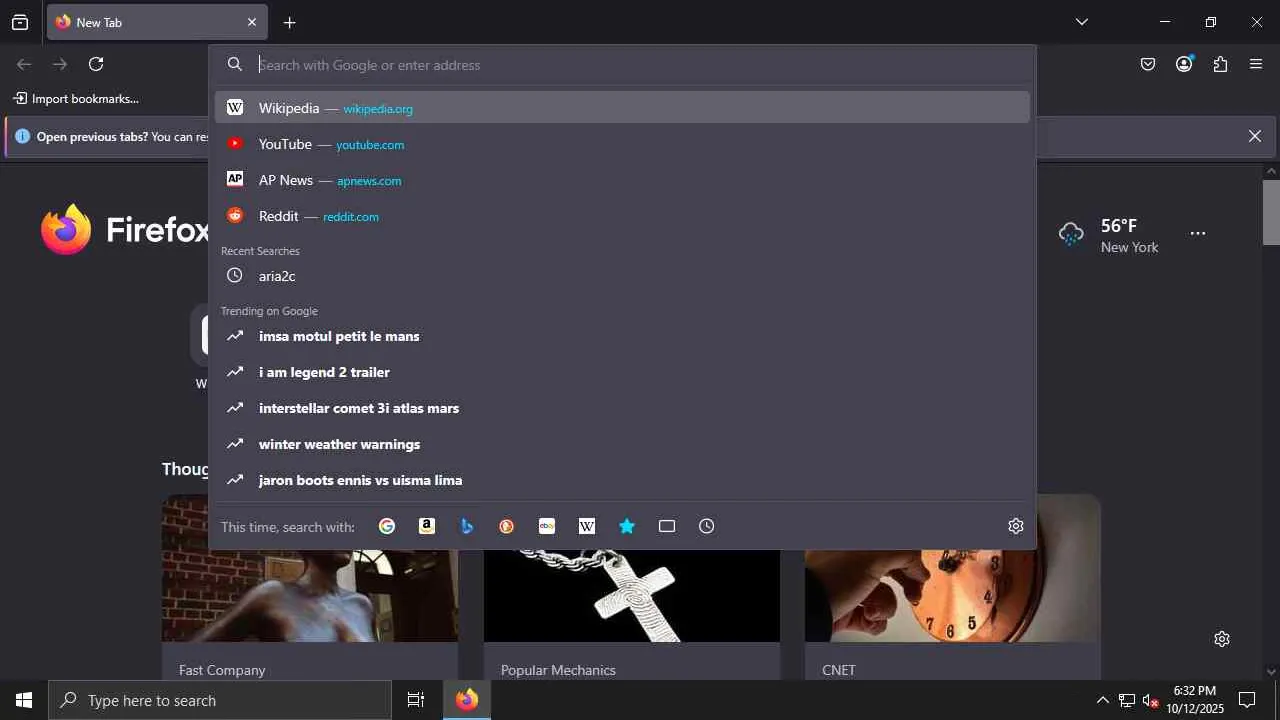Close the New Tab tab
Image resolution: width=1280 pixels, height=720 pixels.
pos(252,22)
